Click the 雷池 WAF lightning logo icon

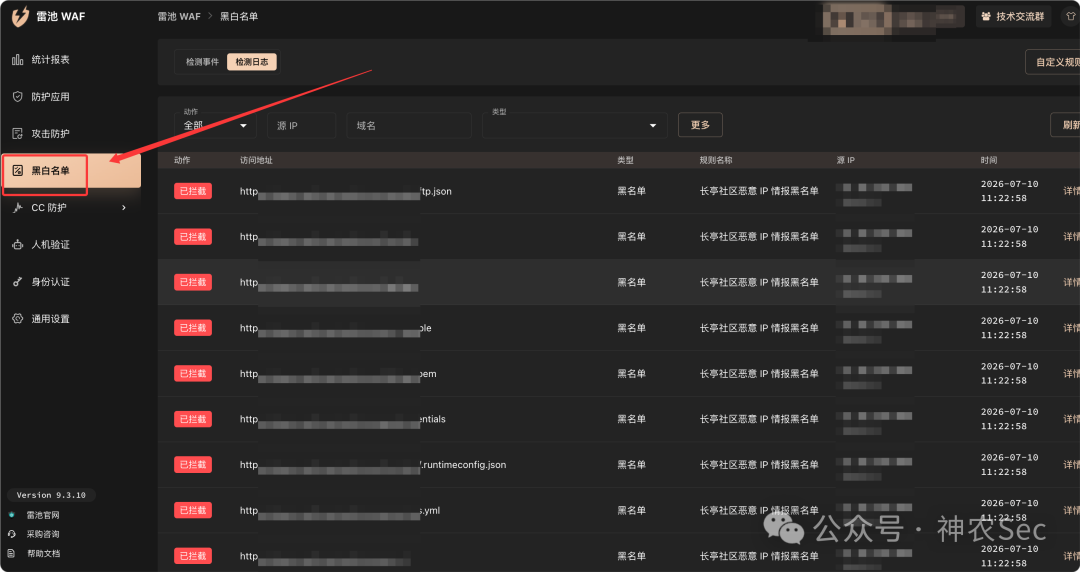[20, 16]
